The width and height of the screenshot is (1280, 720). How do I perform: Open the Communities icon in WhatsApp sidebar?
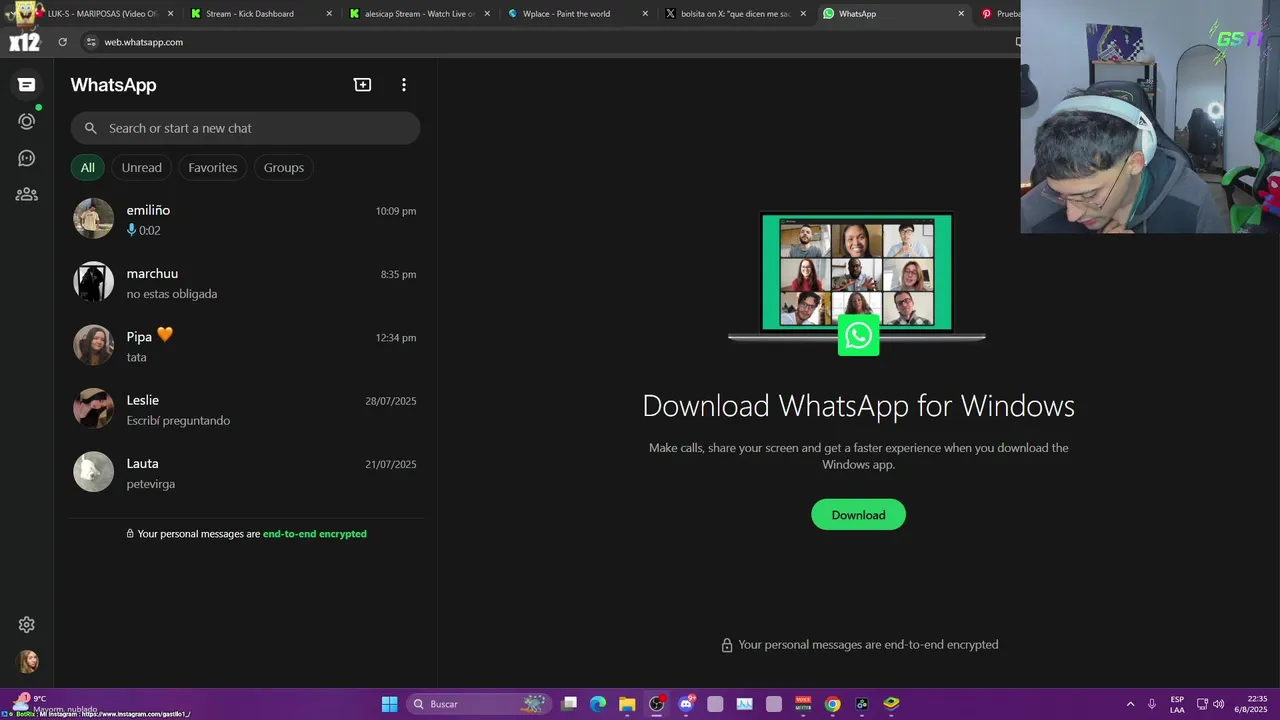coord(26,195)
